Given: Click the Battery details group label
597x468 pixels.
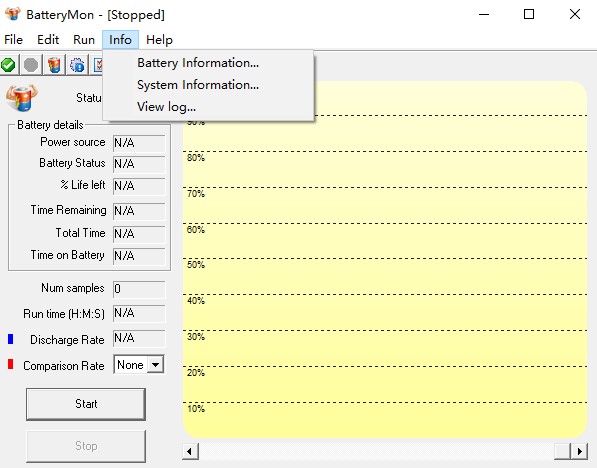Looking at the screenshot, I should (50, 125).
